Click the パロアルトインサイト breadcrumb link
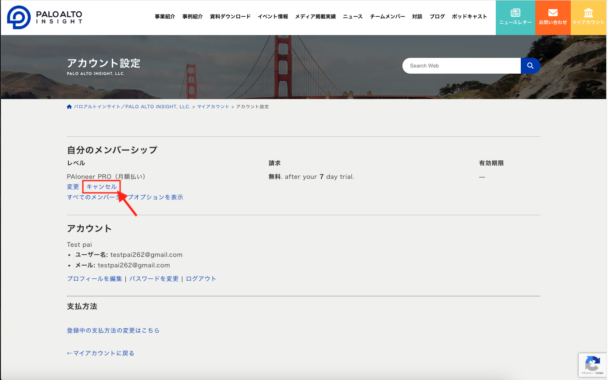 131,107
